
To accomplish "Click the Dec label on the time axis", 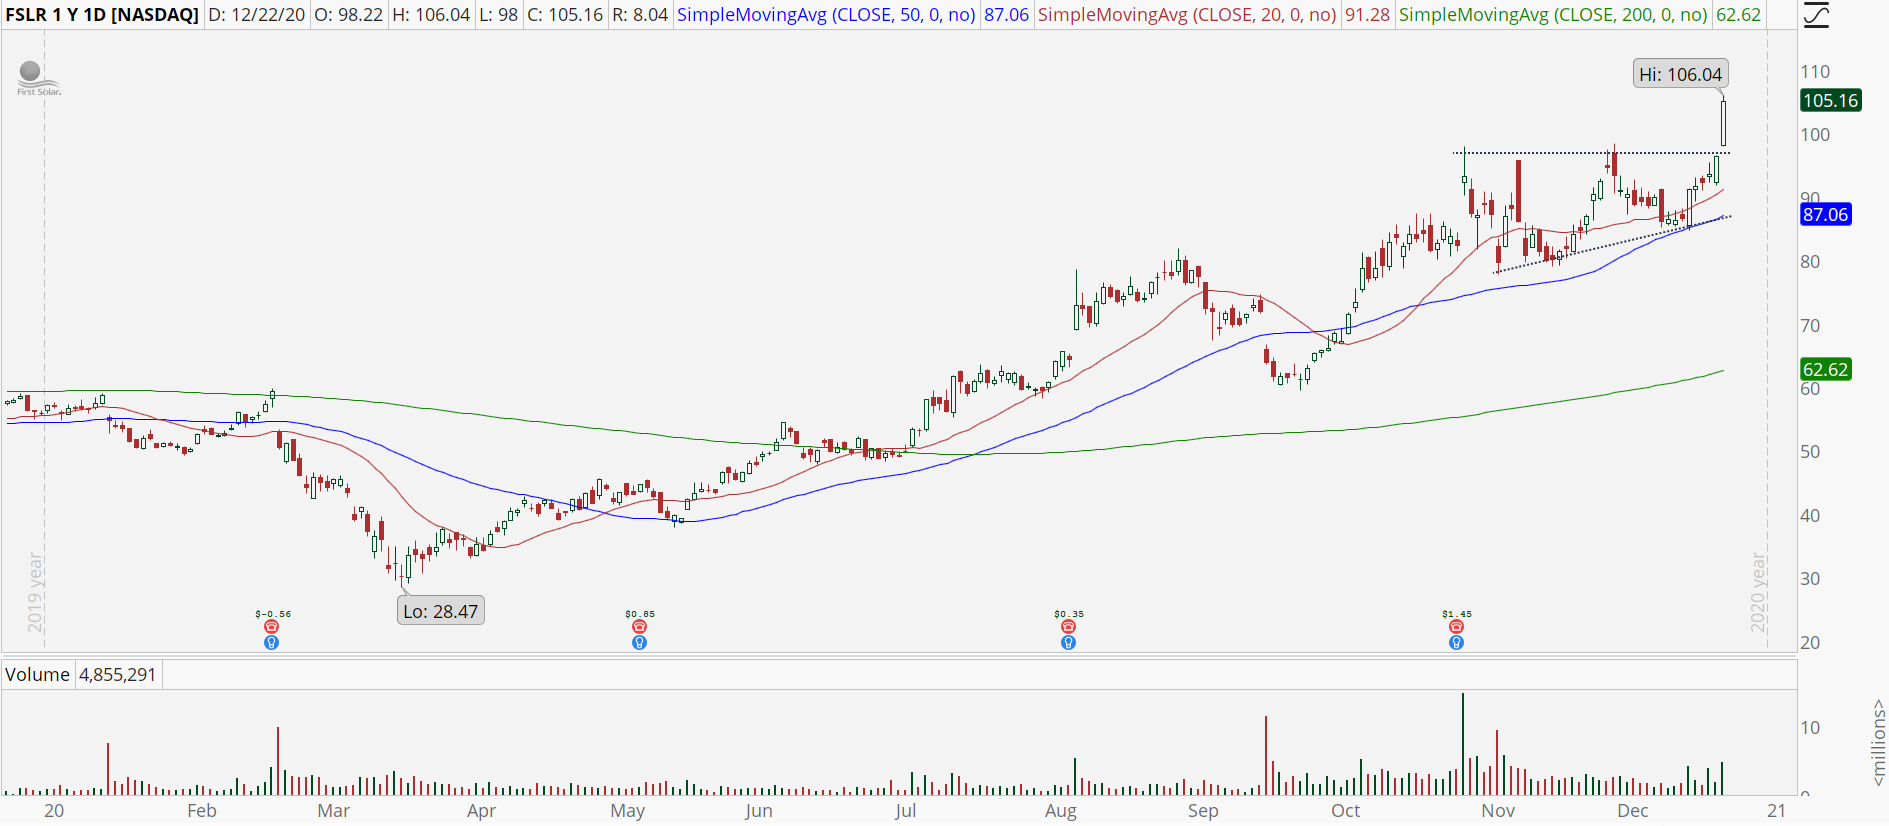I will coord(1633,811).
